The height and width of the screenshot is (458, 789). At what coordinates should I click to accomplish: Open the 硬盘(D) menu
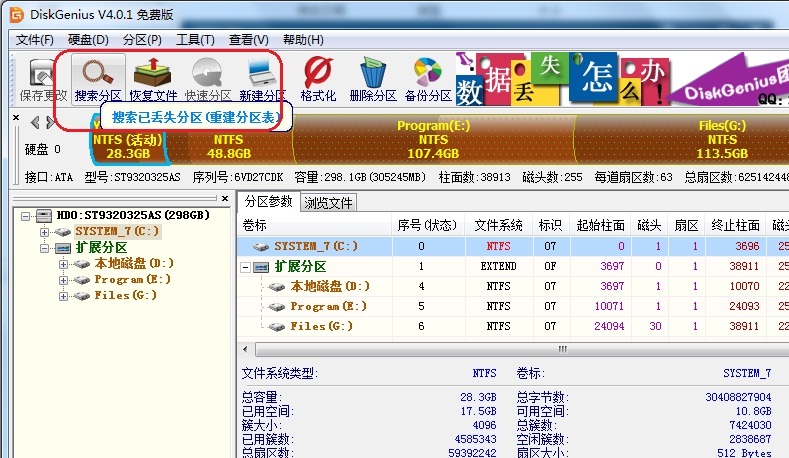(88, 39)
